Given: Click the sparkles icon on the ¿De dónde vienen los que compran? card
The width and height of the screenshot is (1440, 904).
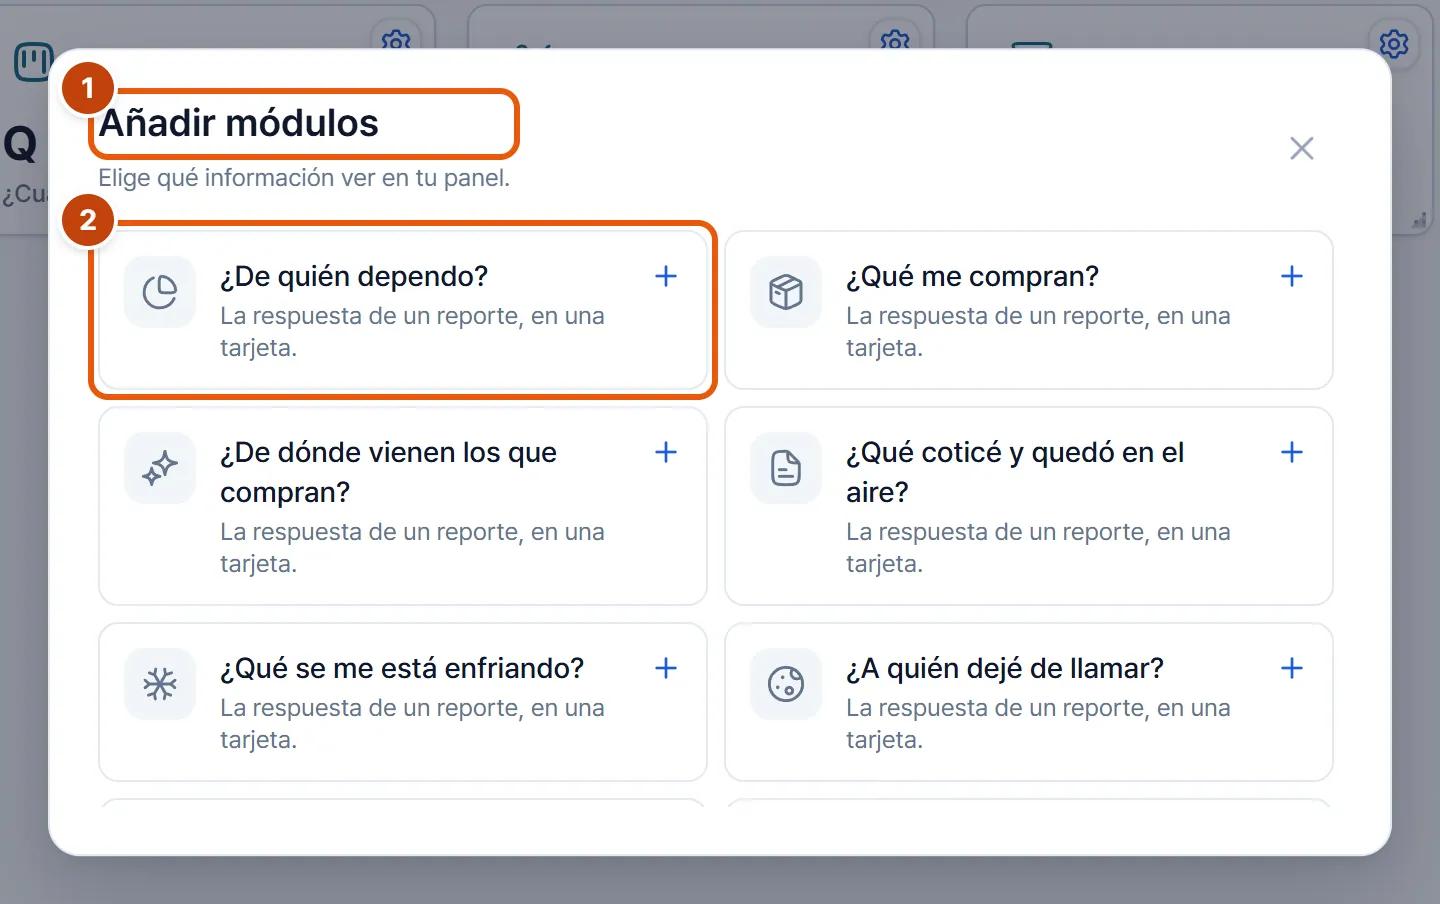Looking at the screenshot, I should pyautogui.click(x=160, y=468).
